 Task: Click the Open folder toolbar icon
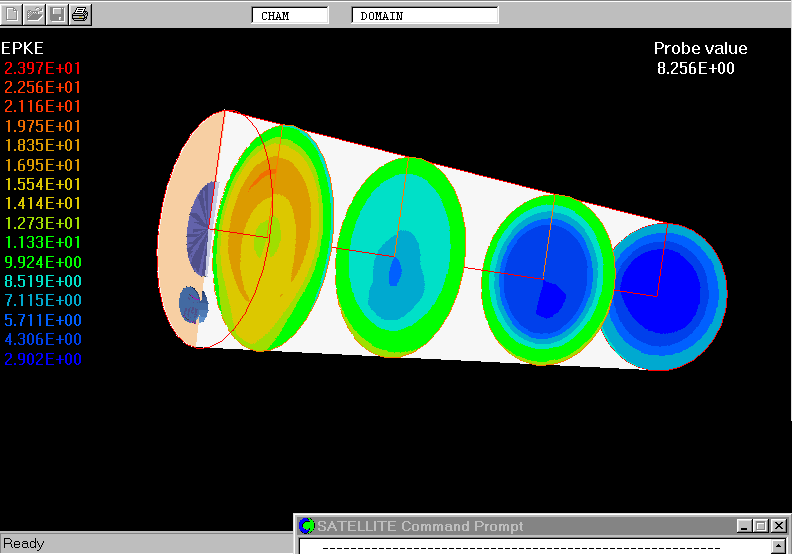coord(34,14)
